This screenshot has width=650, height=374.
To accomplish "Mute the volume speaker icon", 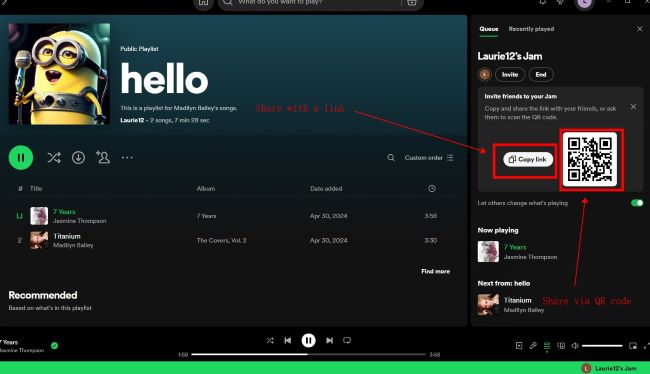I will coord(575,345).
